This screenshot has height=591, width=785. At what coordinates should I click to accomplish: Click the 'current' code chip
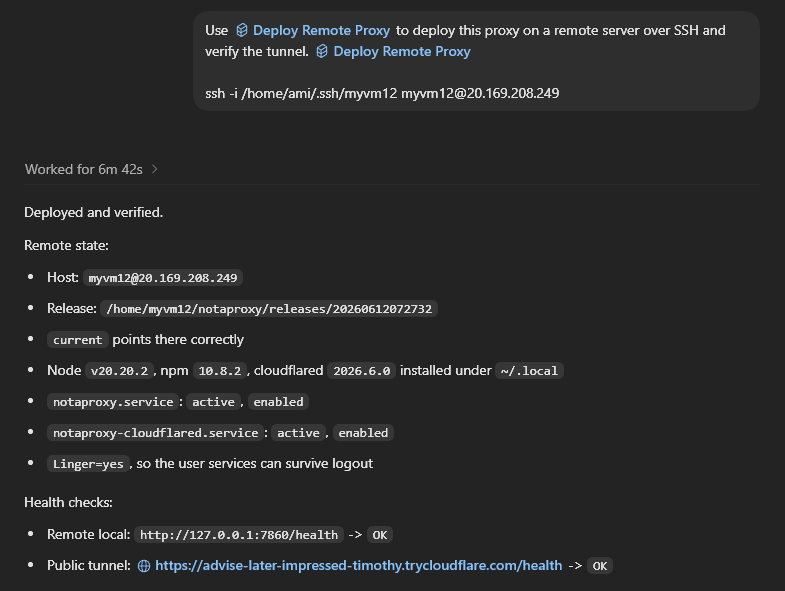[x=78, y=340]
